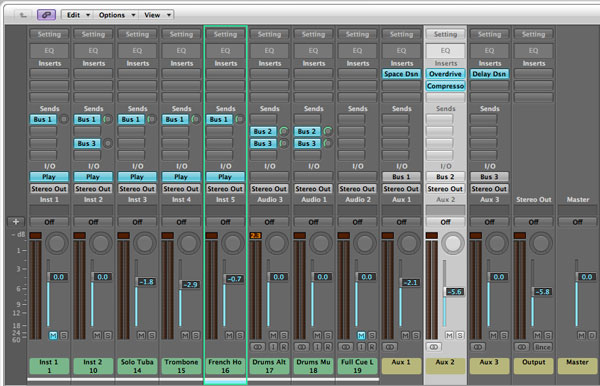The height and width of the screenshot is (386, 600).
Task: Adjust pan knob on Output channel
Action: coord(541,243)
